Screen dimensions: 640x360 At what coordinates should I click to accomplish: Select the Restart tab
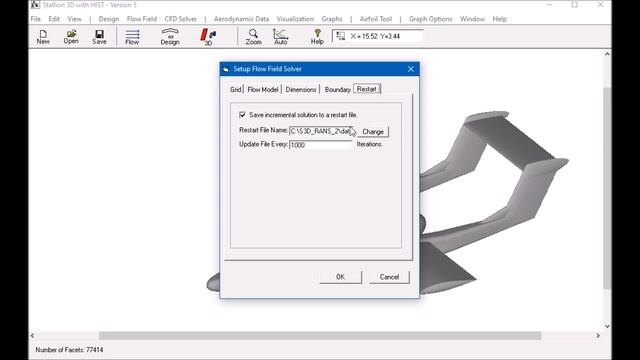point(367,89)
